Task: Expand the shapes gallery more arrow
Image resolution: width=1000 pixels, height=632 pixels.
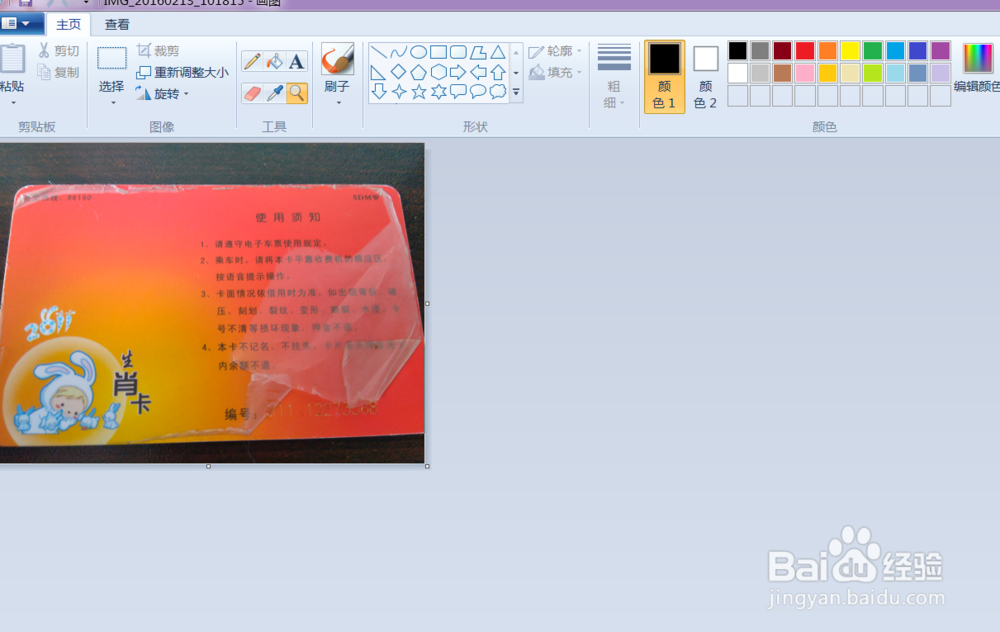Action: coord(516,92)
